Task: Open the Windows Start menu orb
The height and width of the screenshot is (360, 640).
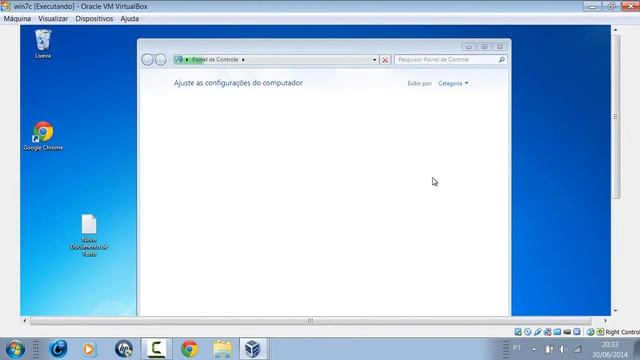Action: (16, 349)
